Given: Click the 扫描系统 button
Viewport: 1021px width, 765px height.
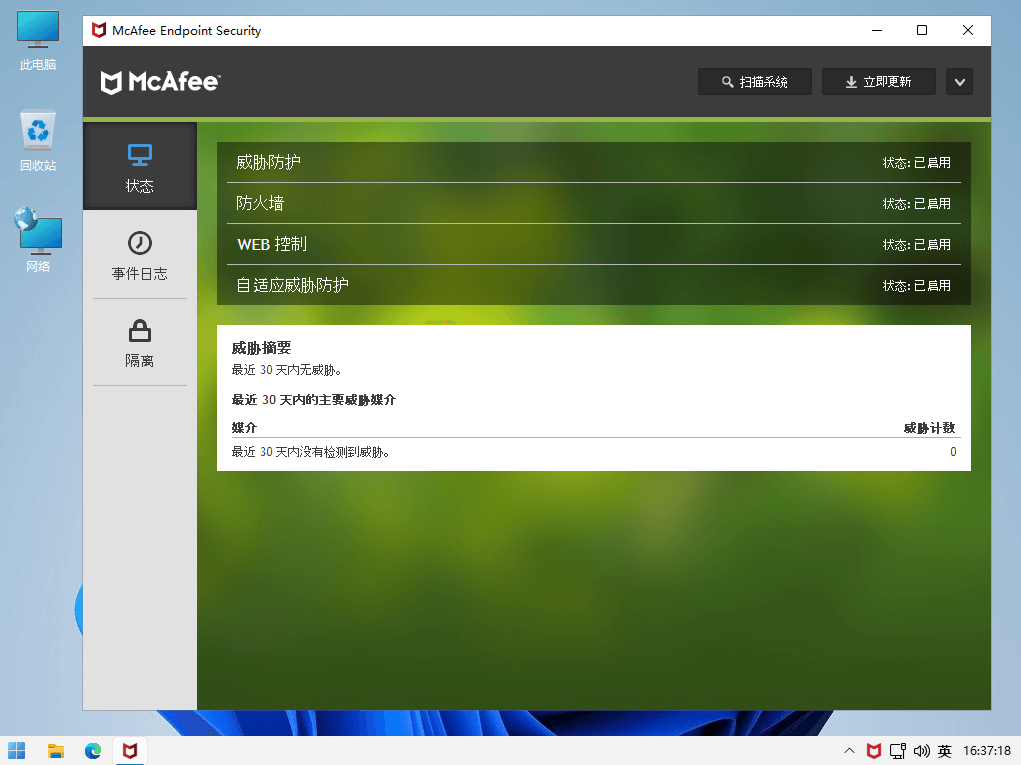Looking at the screenshot, I should coord(755,82).
